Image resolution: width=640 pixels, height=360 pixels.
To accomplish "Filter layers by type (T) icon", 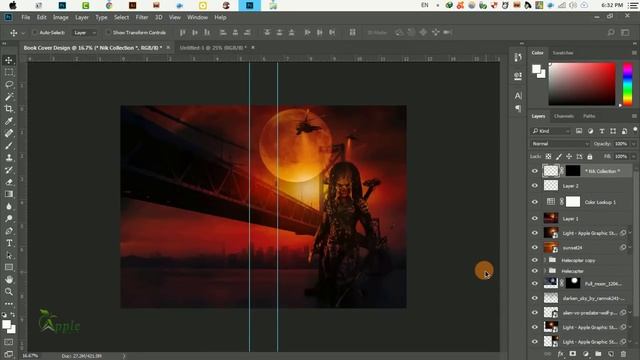I will click(602, 131).
